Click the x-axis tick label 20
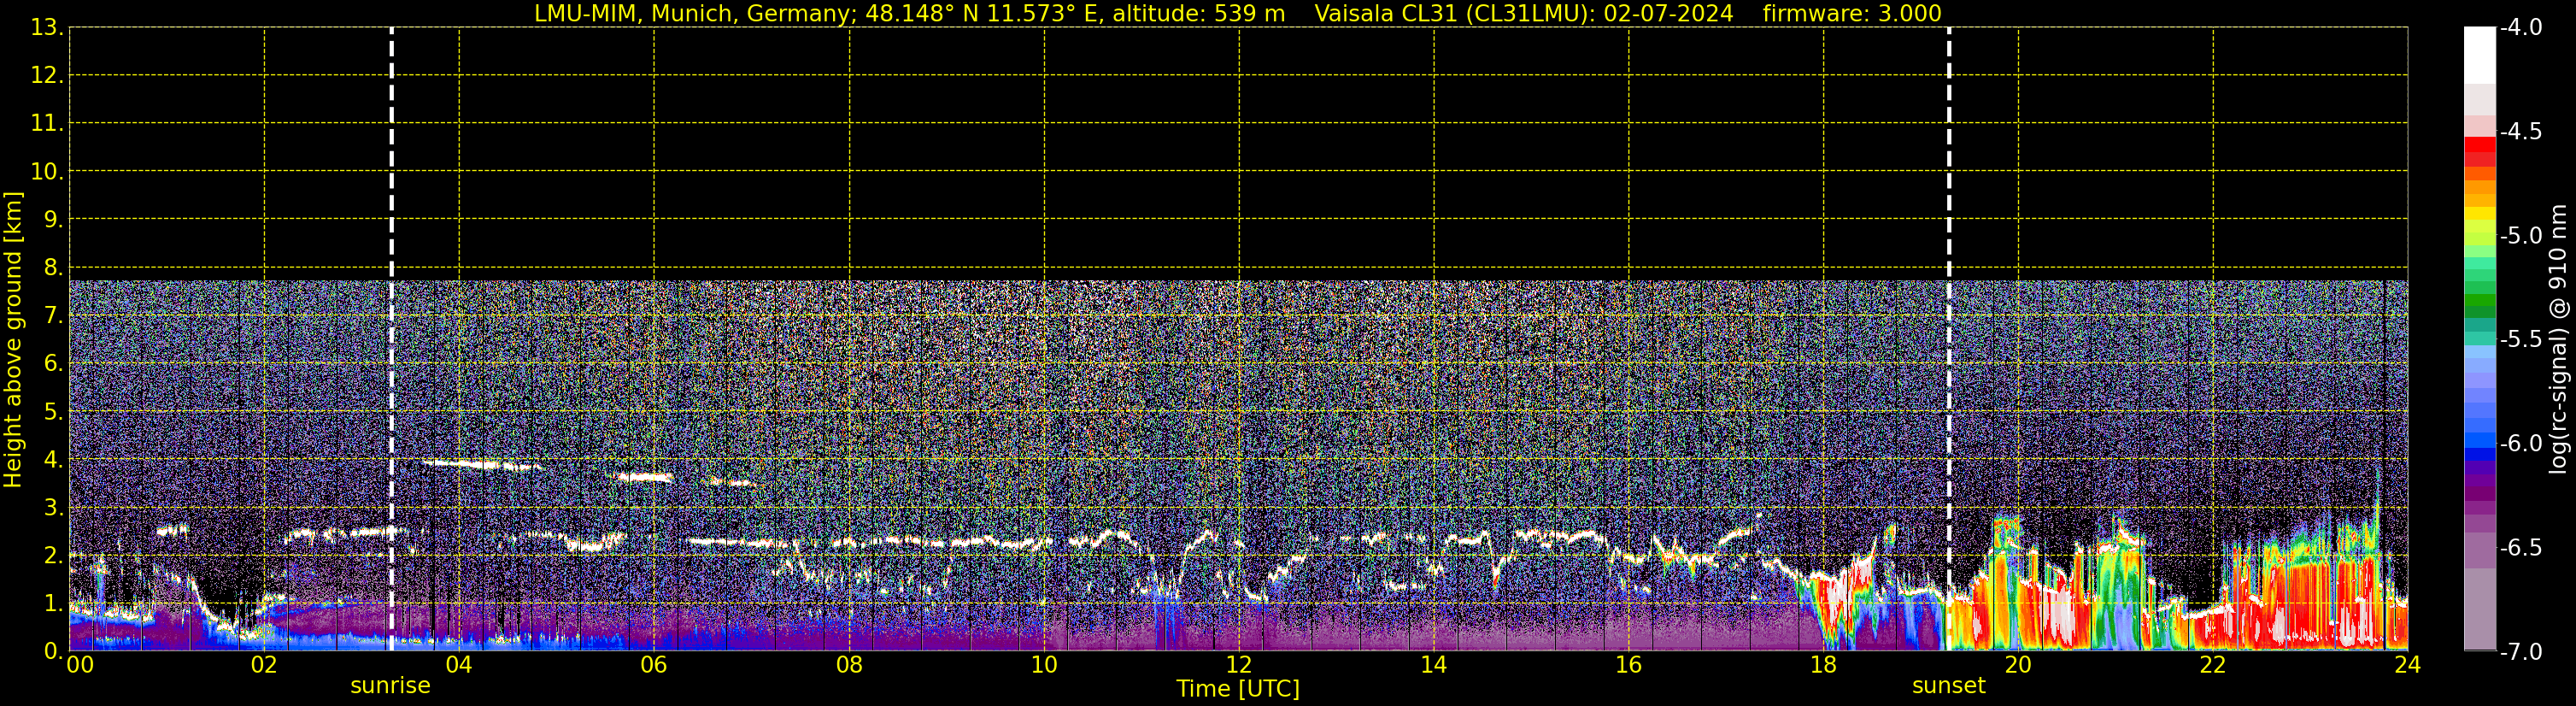 (2018, 666)
